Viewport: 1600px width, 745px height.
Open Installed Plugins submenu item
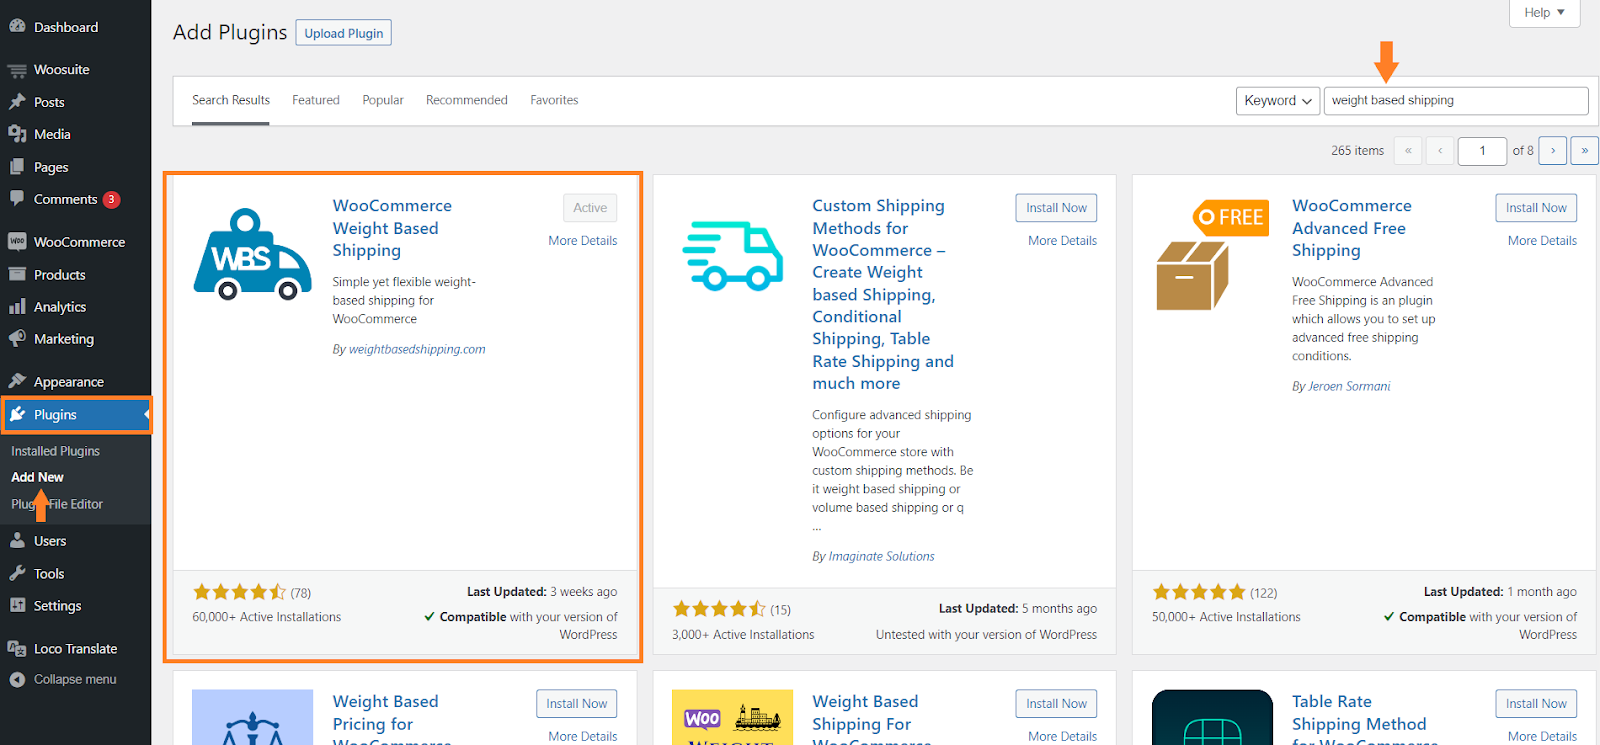point(56,451)
